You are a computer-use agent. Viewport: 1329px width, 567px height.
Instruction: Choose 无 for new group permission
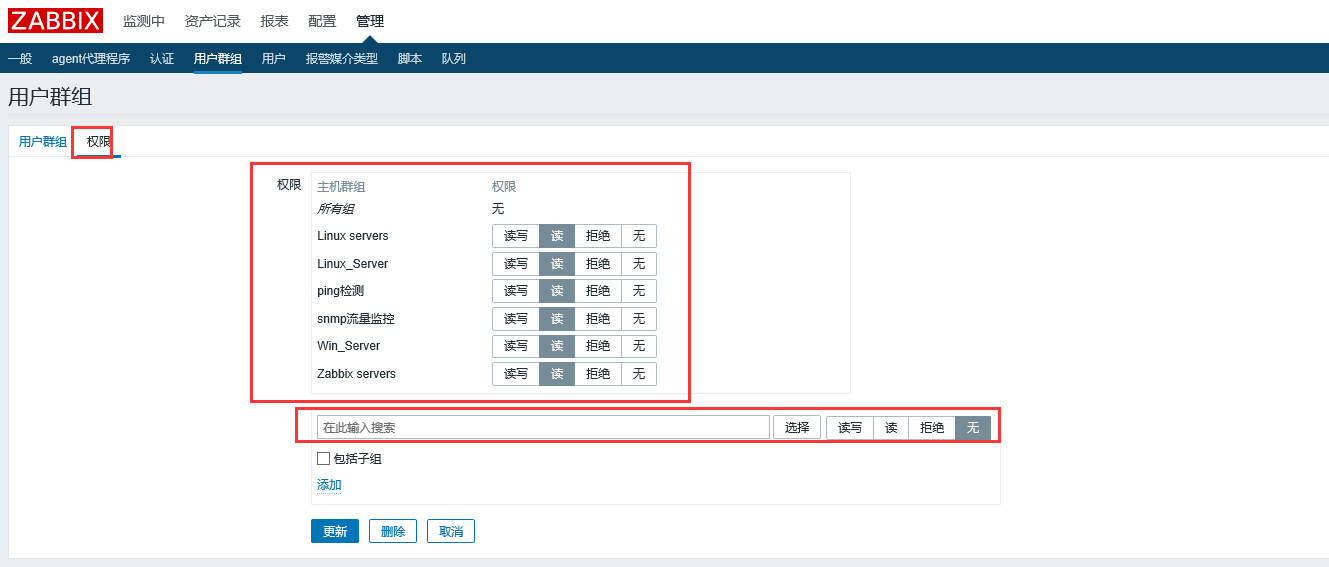click(973, 428)
